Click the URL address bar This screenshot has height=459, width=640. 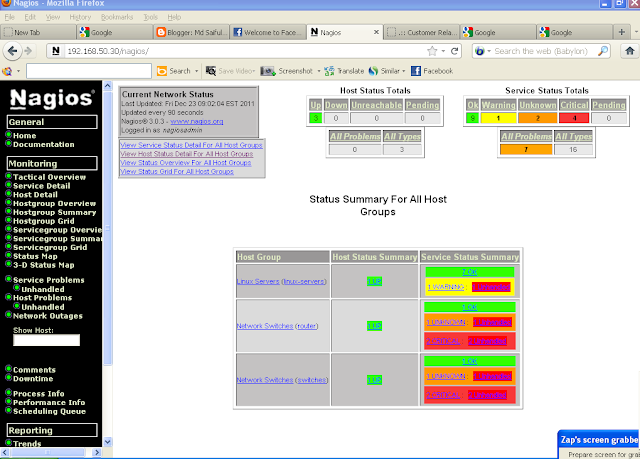tap(245, 51)
